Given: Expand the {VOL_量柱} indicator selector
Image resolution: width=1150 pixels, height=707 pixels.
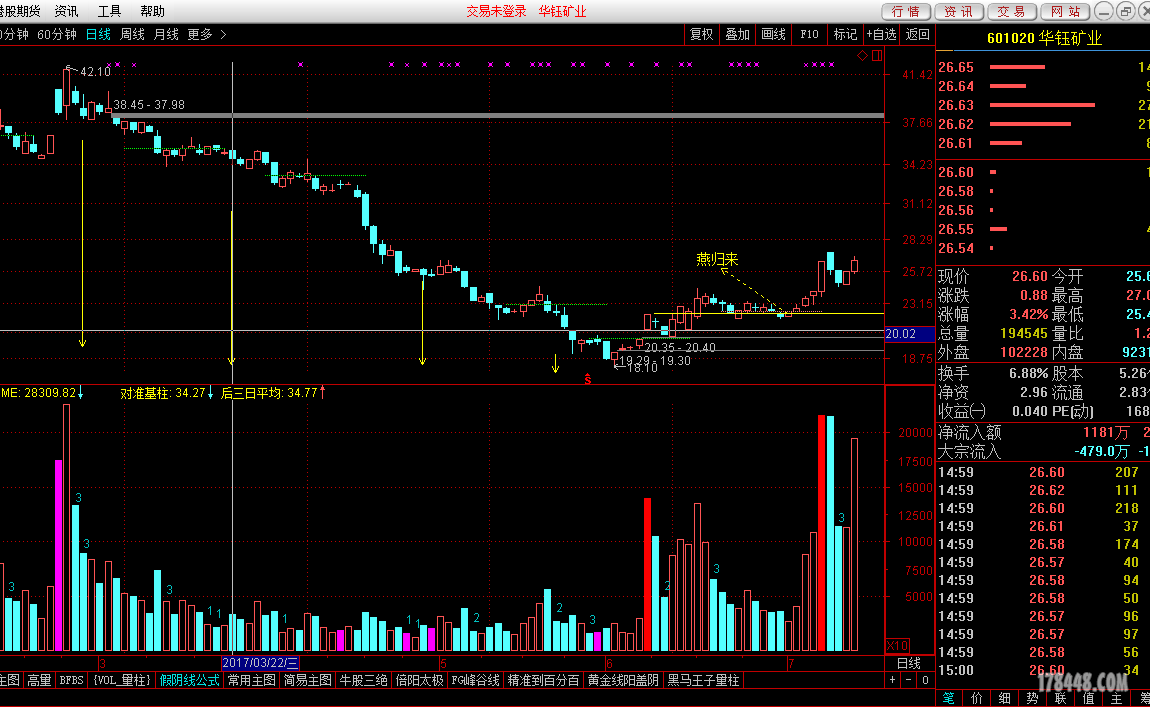Looking at the screenshot, I should point(122,681).
